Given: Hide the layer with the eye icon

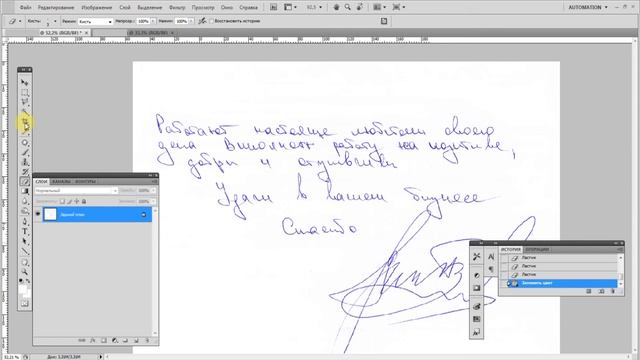Looking at the screenshot, I should (x=38, y=214).
